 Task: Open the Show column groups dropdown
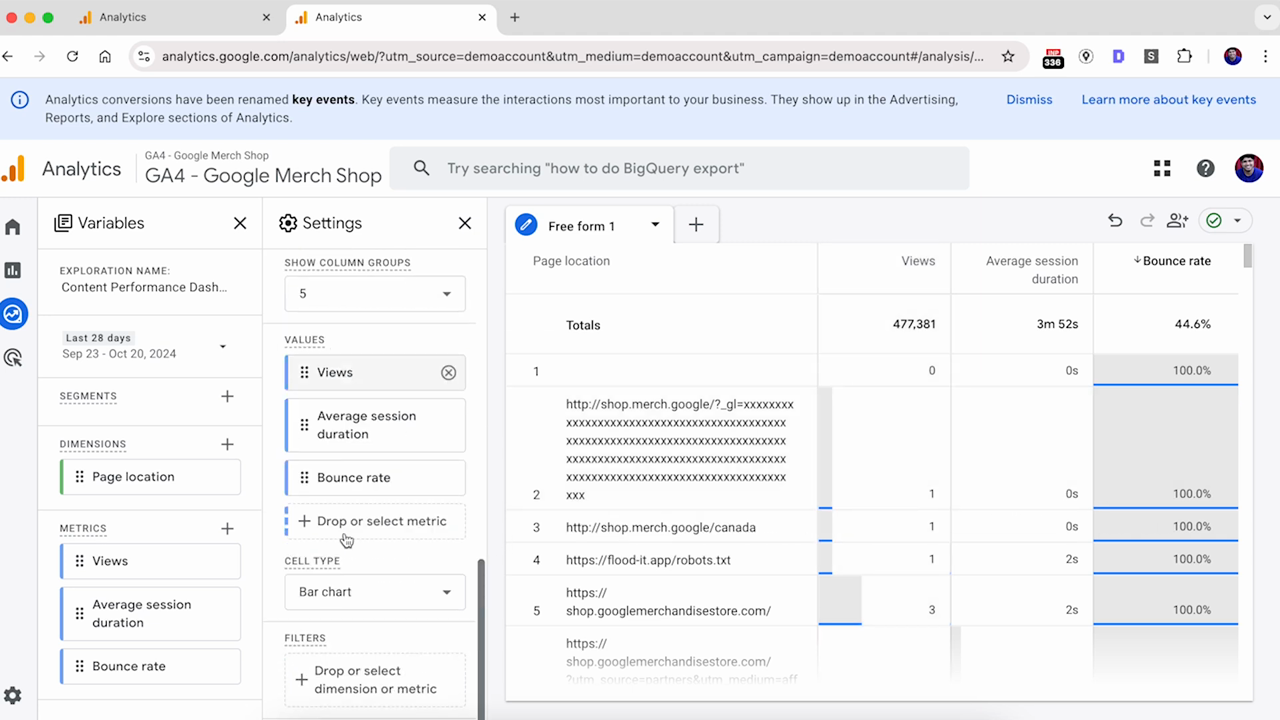point(375,294)
